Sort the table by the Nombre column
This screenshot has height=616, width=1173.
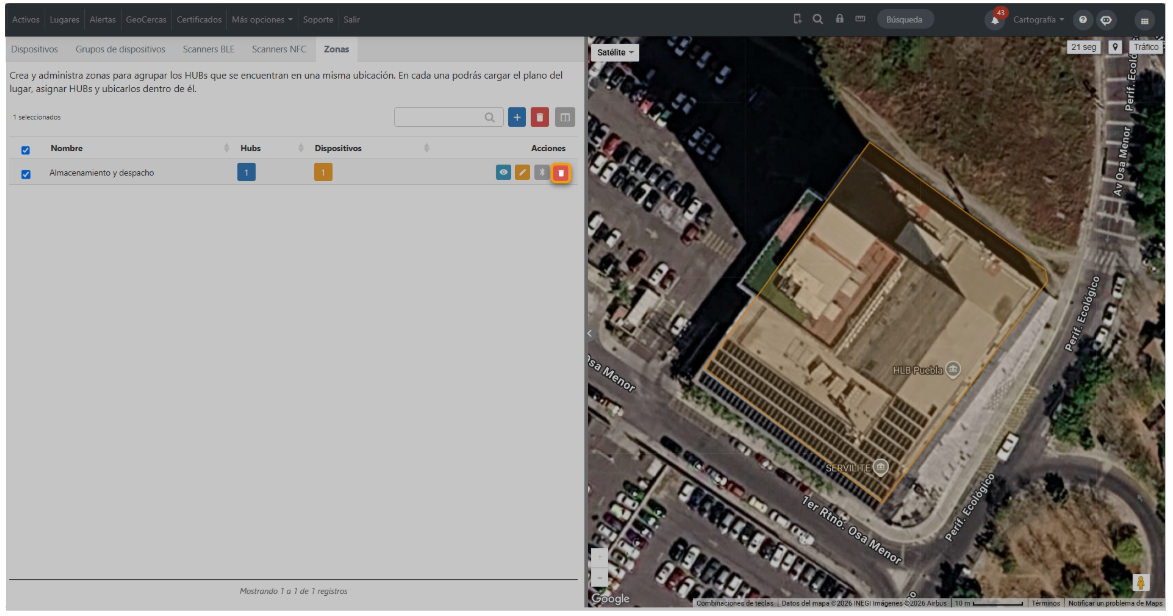click(138, 148)
